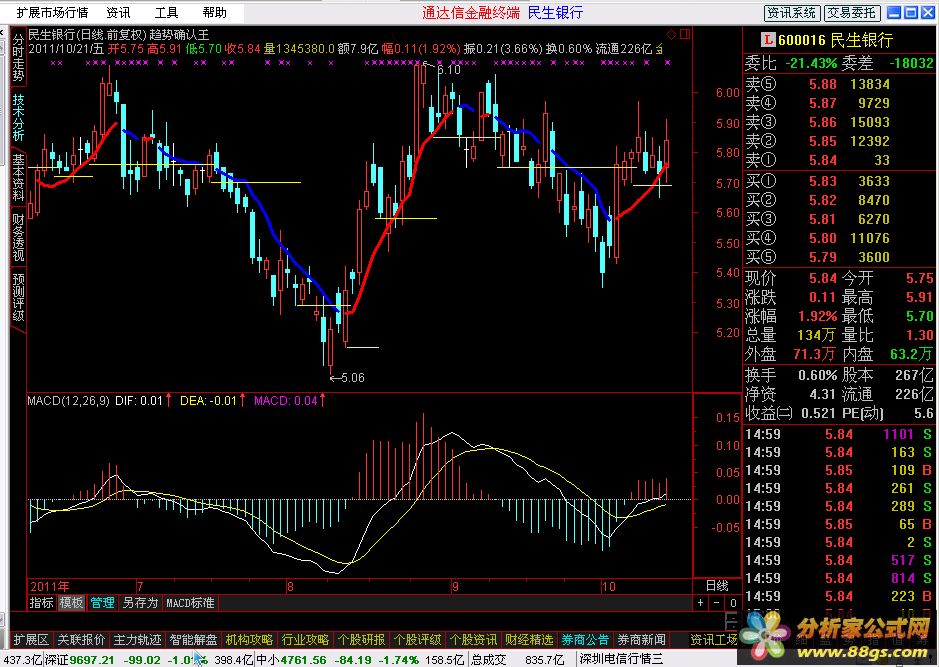Viewport: 939px width, 667px height.
Task: Click the 买① price 5.83 row
Action: coord(840,181)
